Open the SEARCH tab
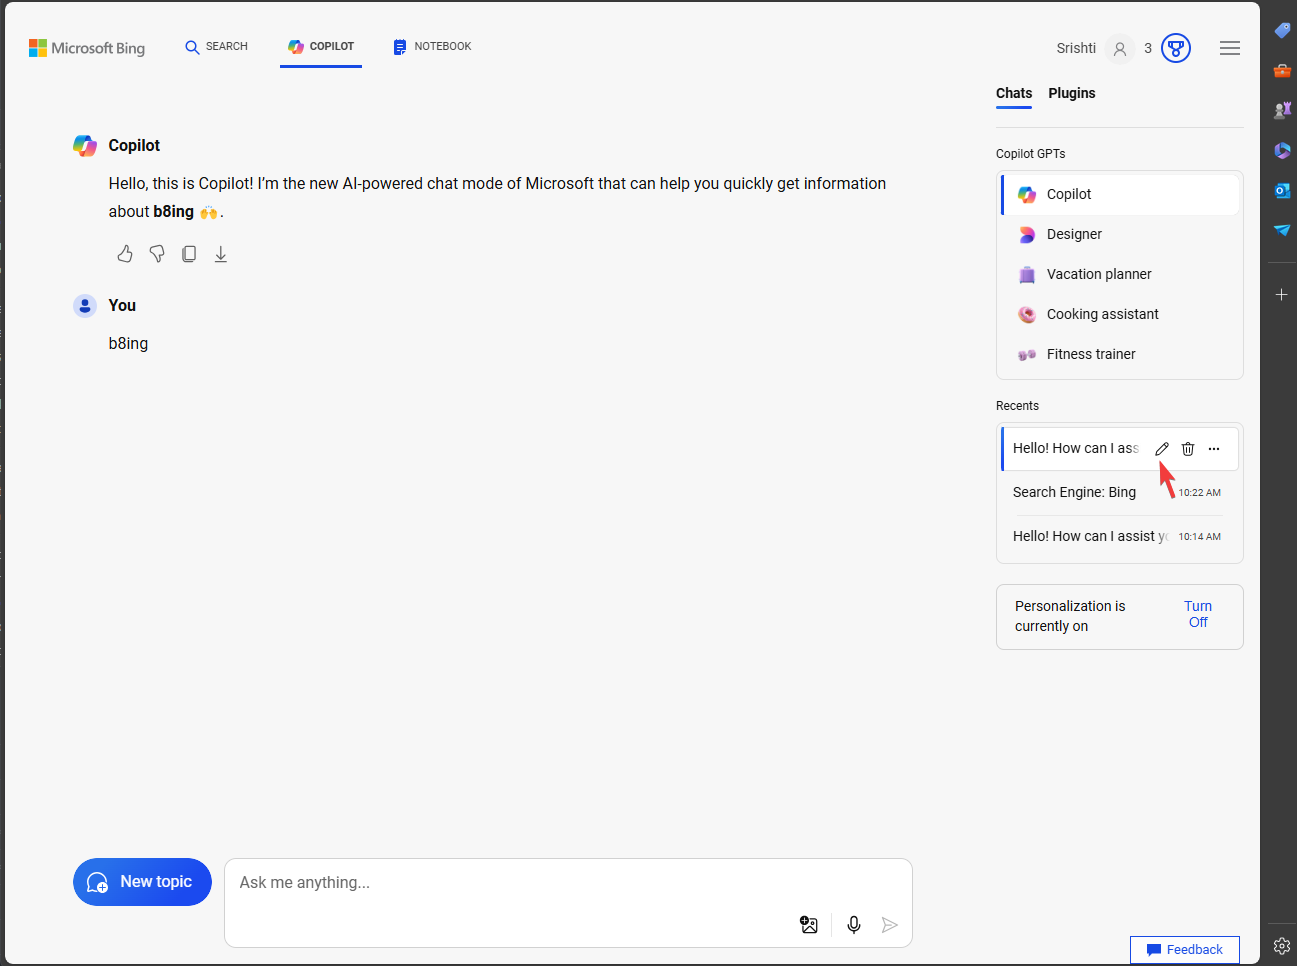 (216, 47)
